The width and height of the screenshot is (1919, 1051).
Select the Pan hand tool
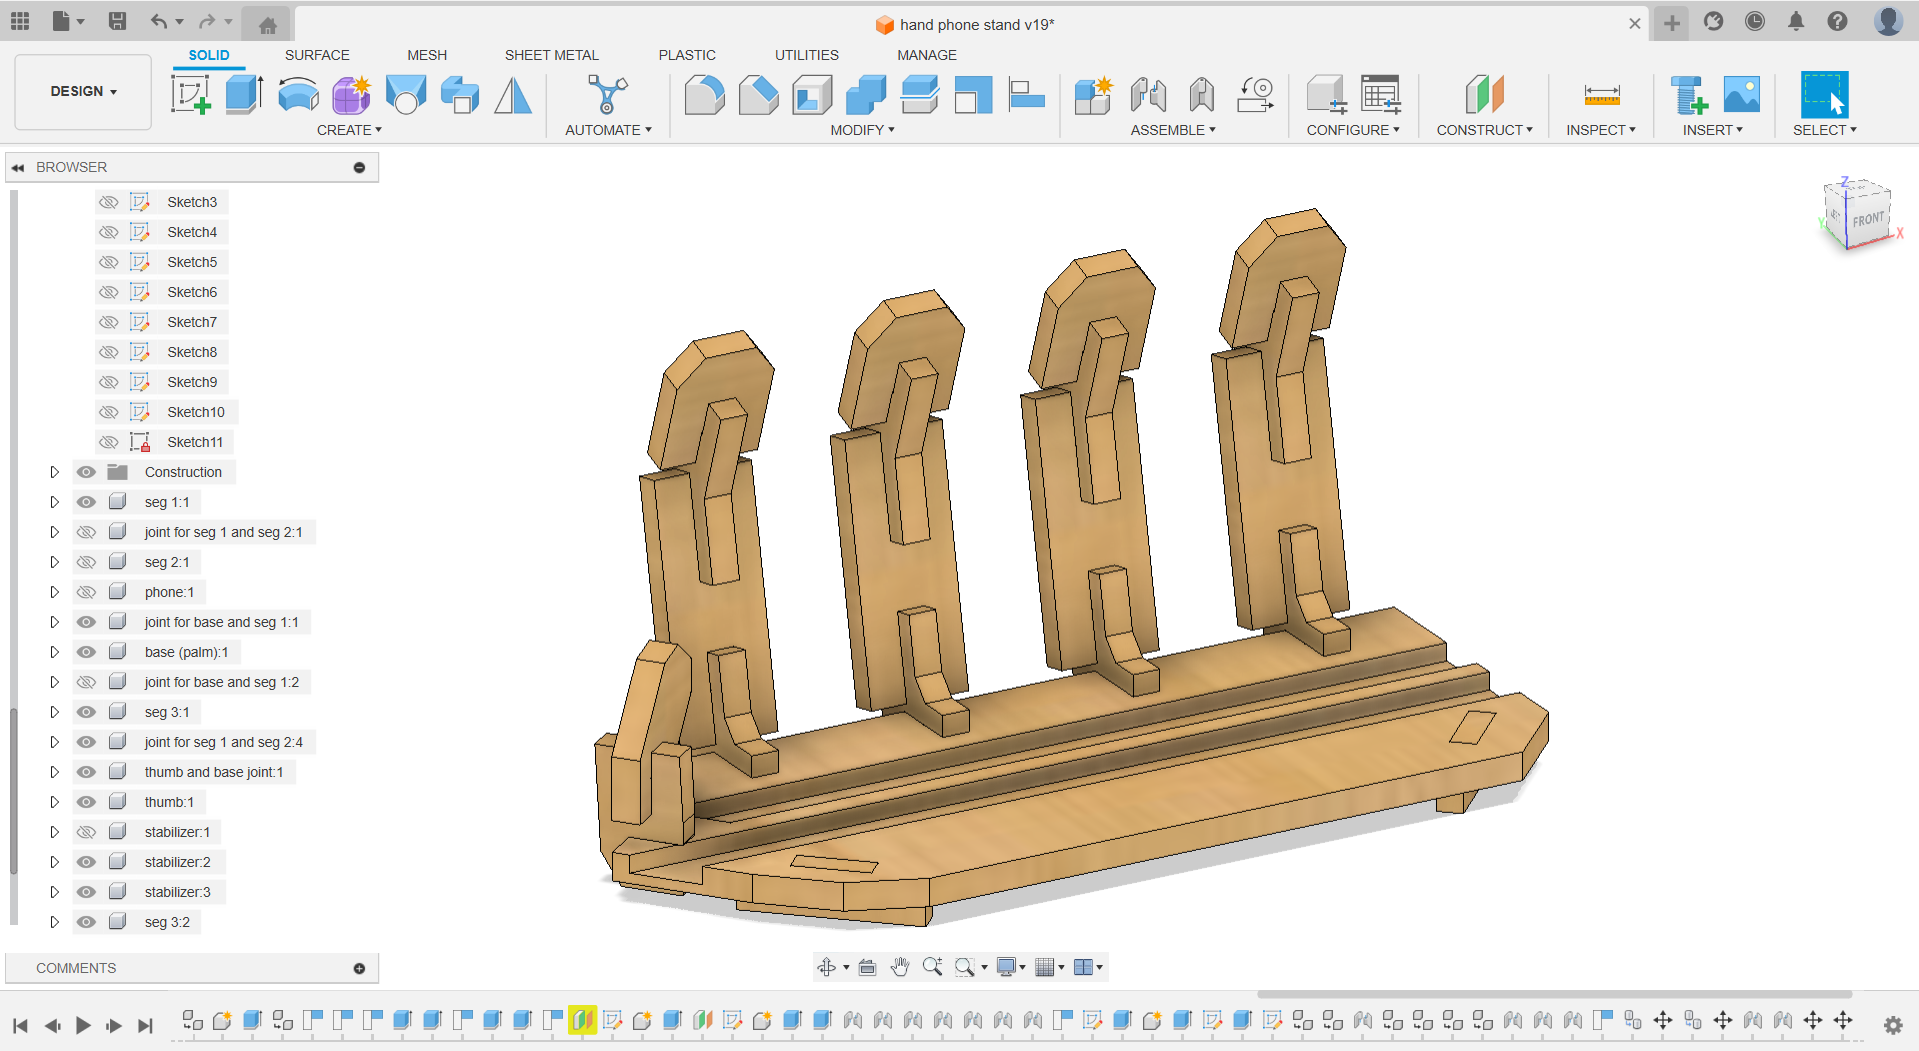tap(900, 967)
